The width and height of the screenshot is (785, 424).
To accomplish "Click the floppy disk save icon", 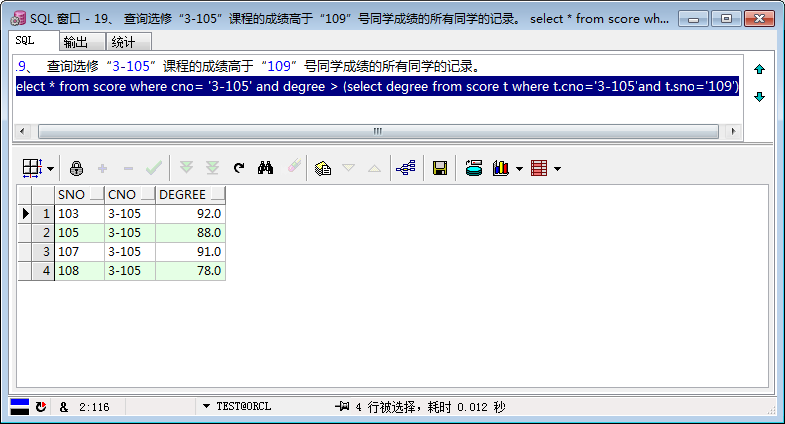I will pos(440,168).
